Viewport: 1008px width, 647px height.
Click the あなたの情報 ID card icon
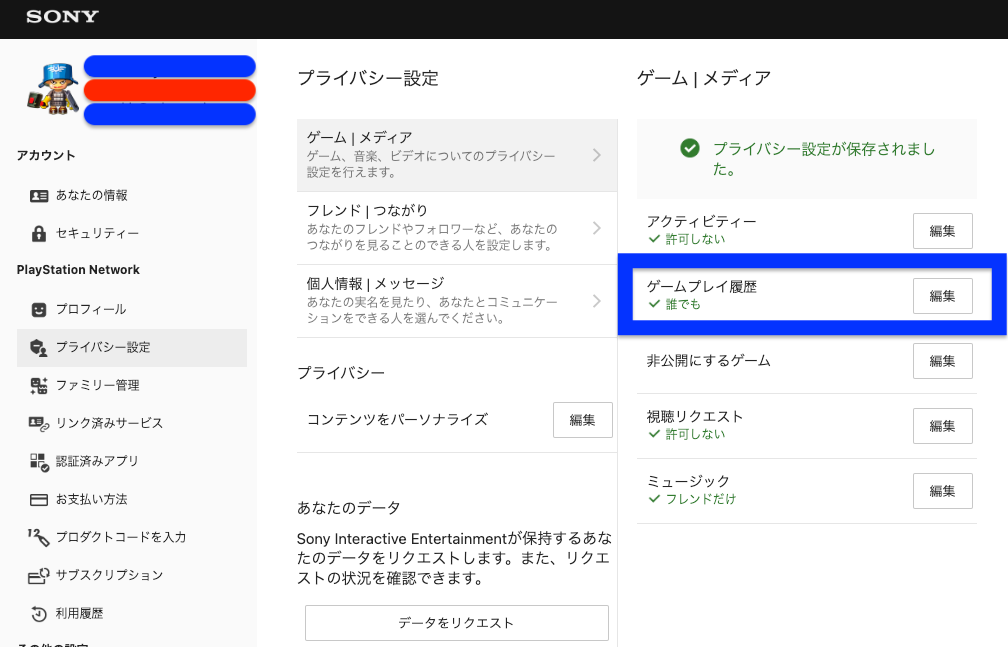(x=39, y=196)
